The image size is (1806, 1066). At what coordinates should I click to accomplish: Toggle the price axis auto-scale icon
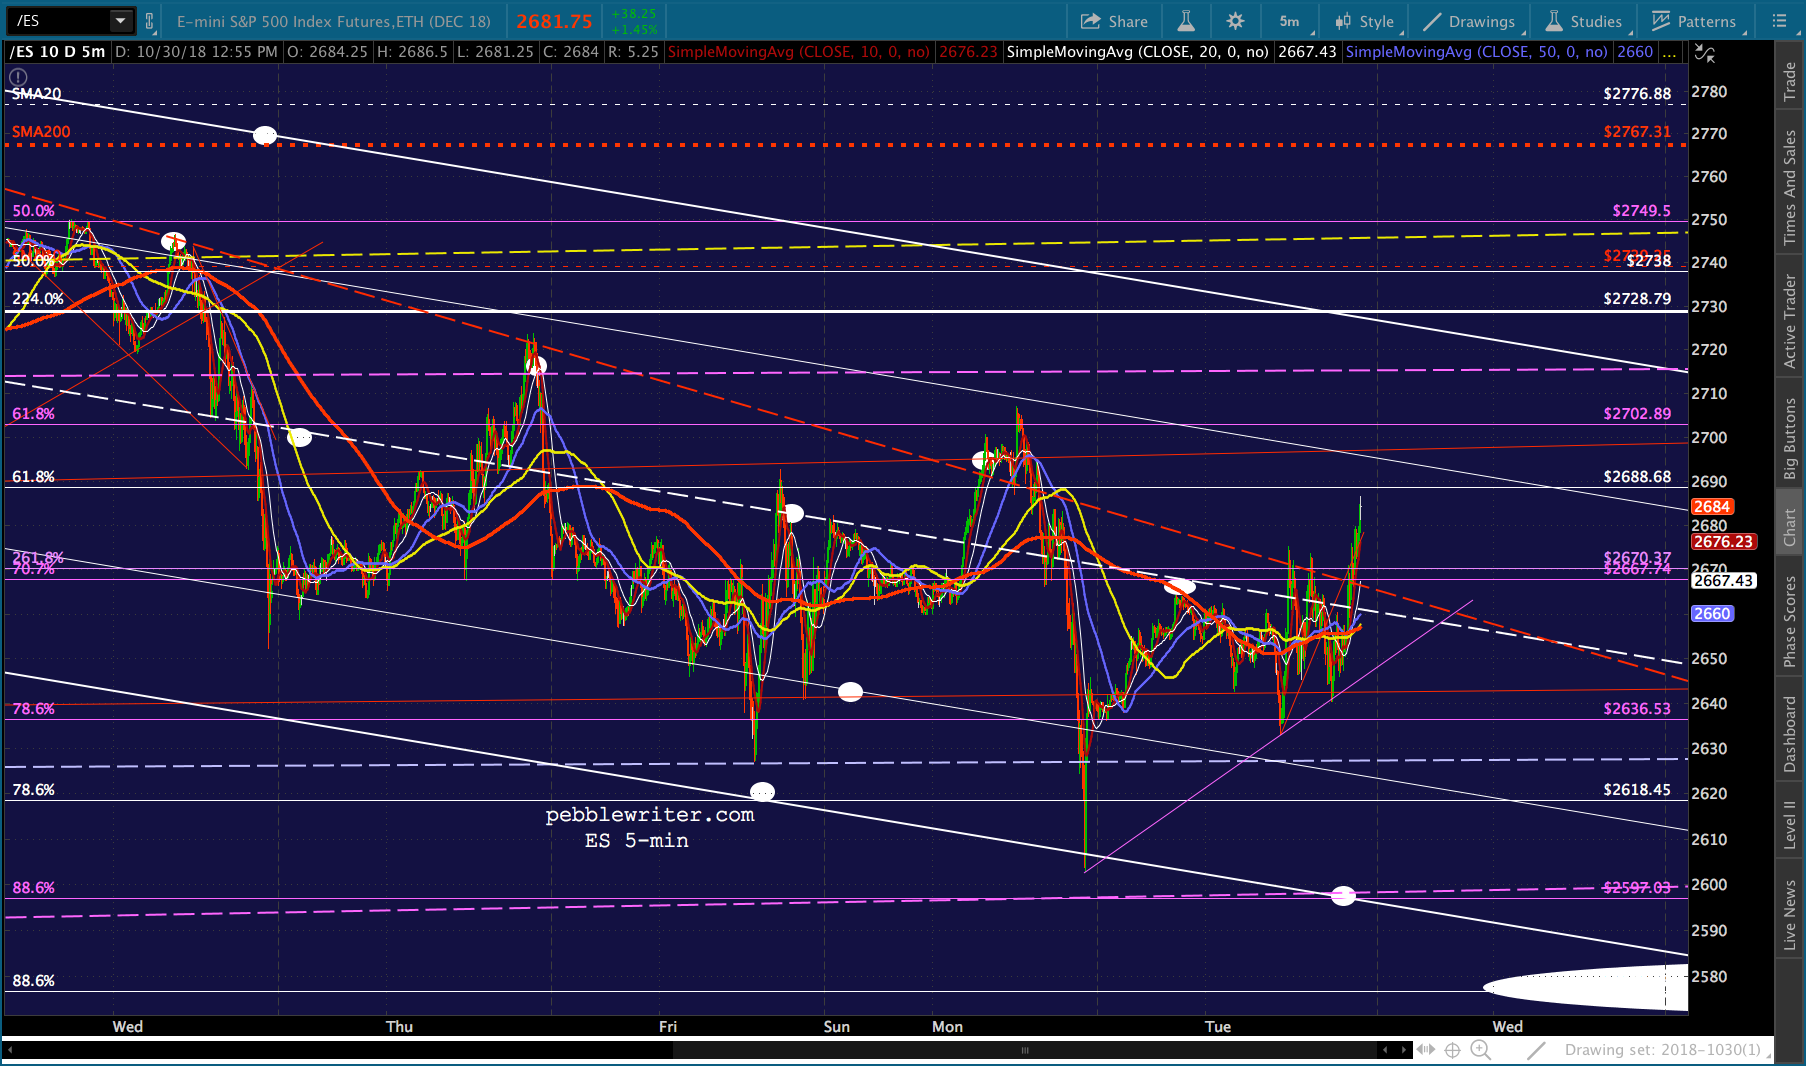[1704, 53]
